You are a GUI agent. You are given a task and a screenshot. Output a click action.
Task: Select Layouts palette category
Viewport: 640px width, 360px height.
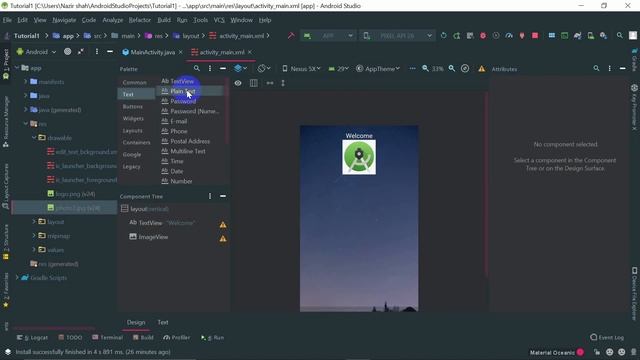click(133, 131)
